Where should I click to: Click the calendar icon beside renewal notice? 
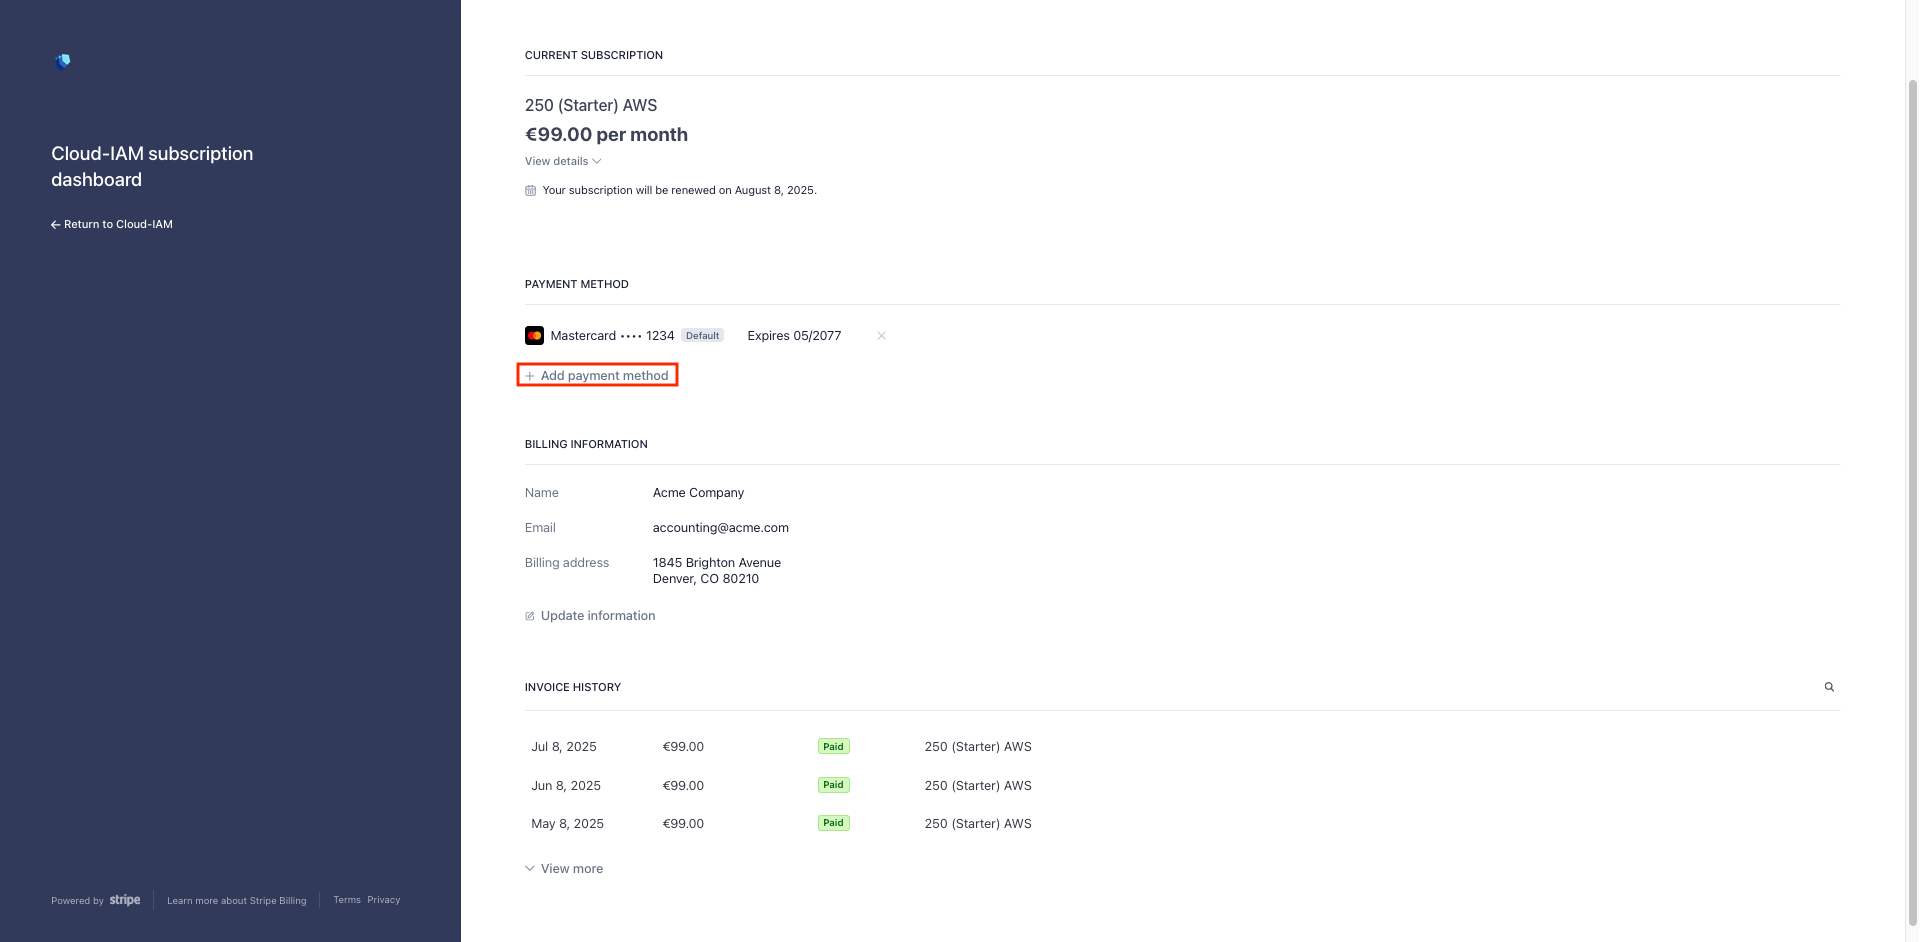[x=530, y=190]
